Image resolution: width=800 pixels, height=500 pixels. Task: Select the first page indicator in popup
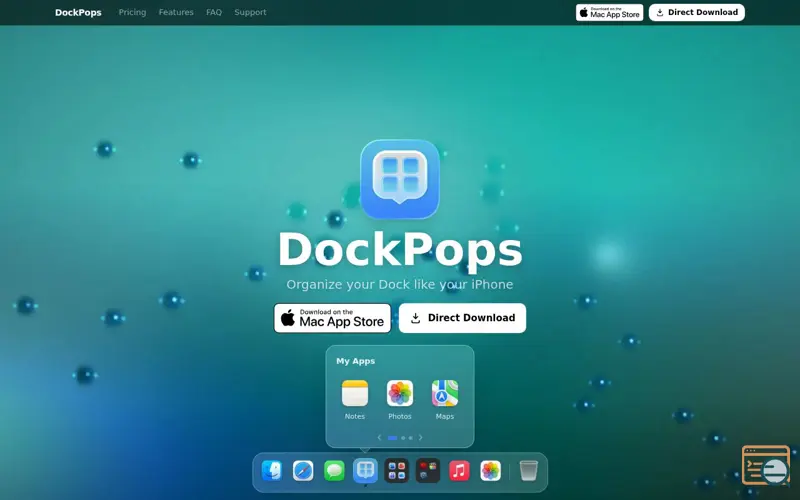(x=392, y=438)
